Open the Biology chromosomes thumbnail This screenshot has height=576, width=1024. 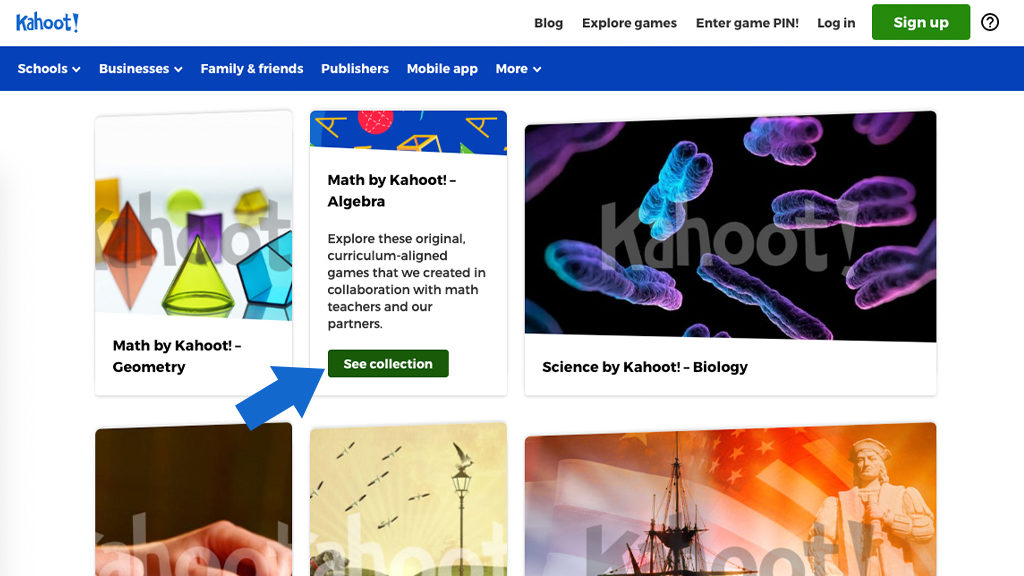click(x=730, y=226)
